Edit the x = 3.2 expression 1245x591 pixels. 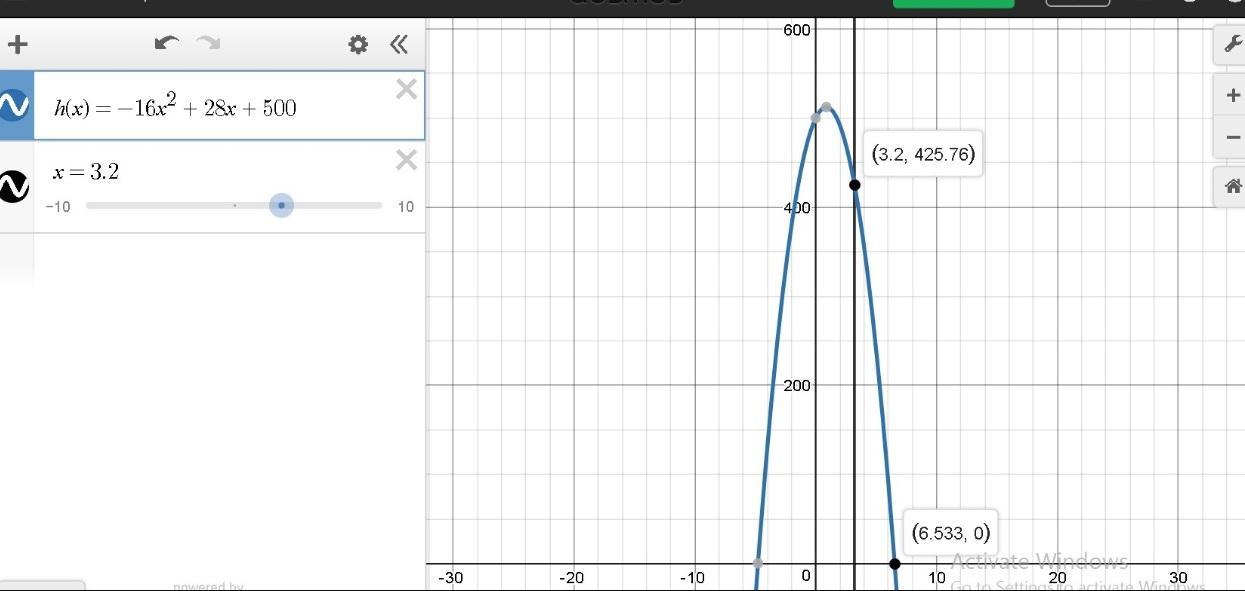86,172
